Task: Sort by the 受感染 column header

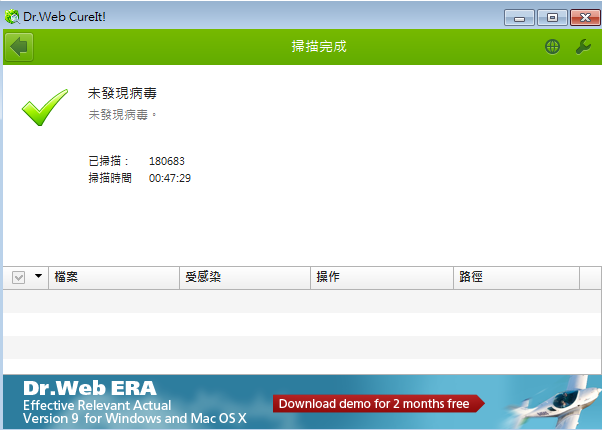Action: 245,277
